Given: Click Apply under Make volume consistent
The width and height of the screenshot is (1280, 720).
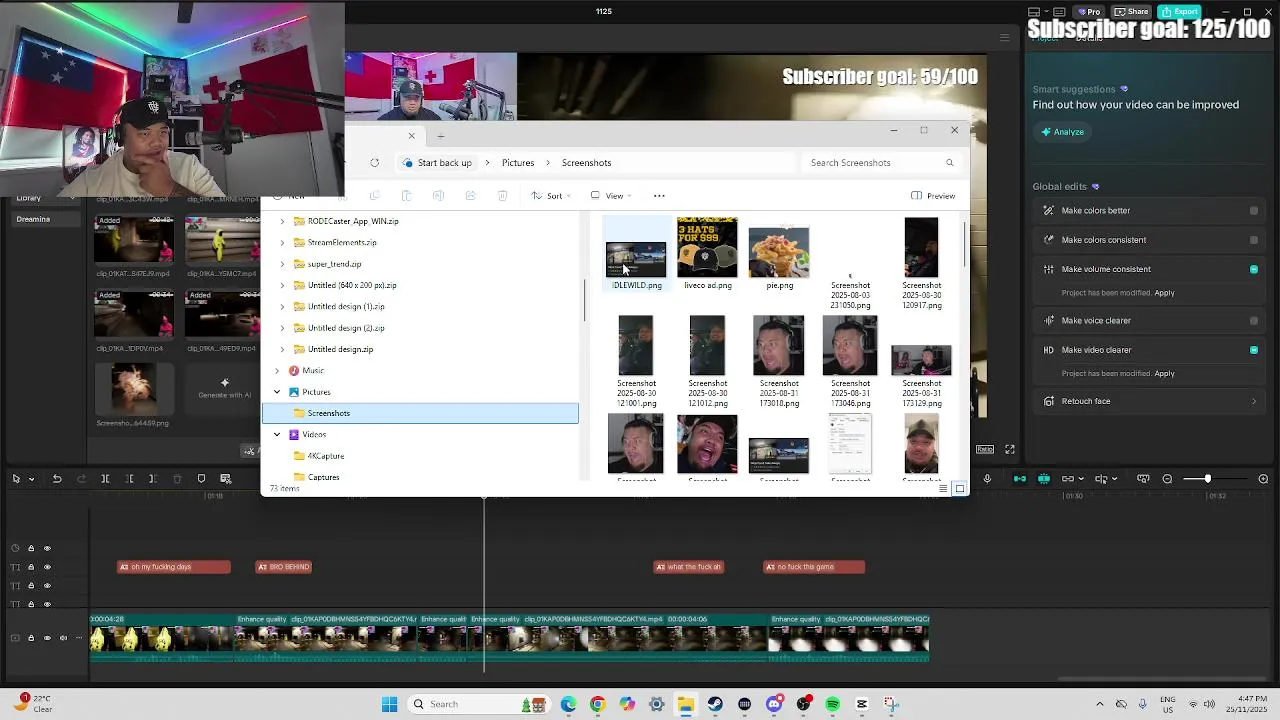Looking at the screenshot, I should point(1164,293).
